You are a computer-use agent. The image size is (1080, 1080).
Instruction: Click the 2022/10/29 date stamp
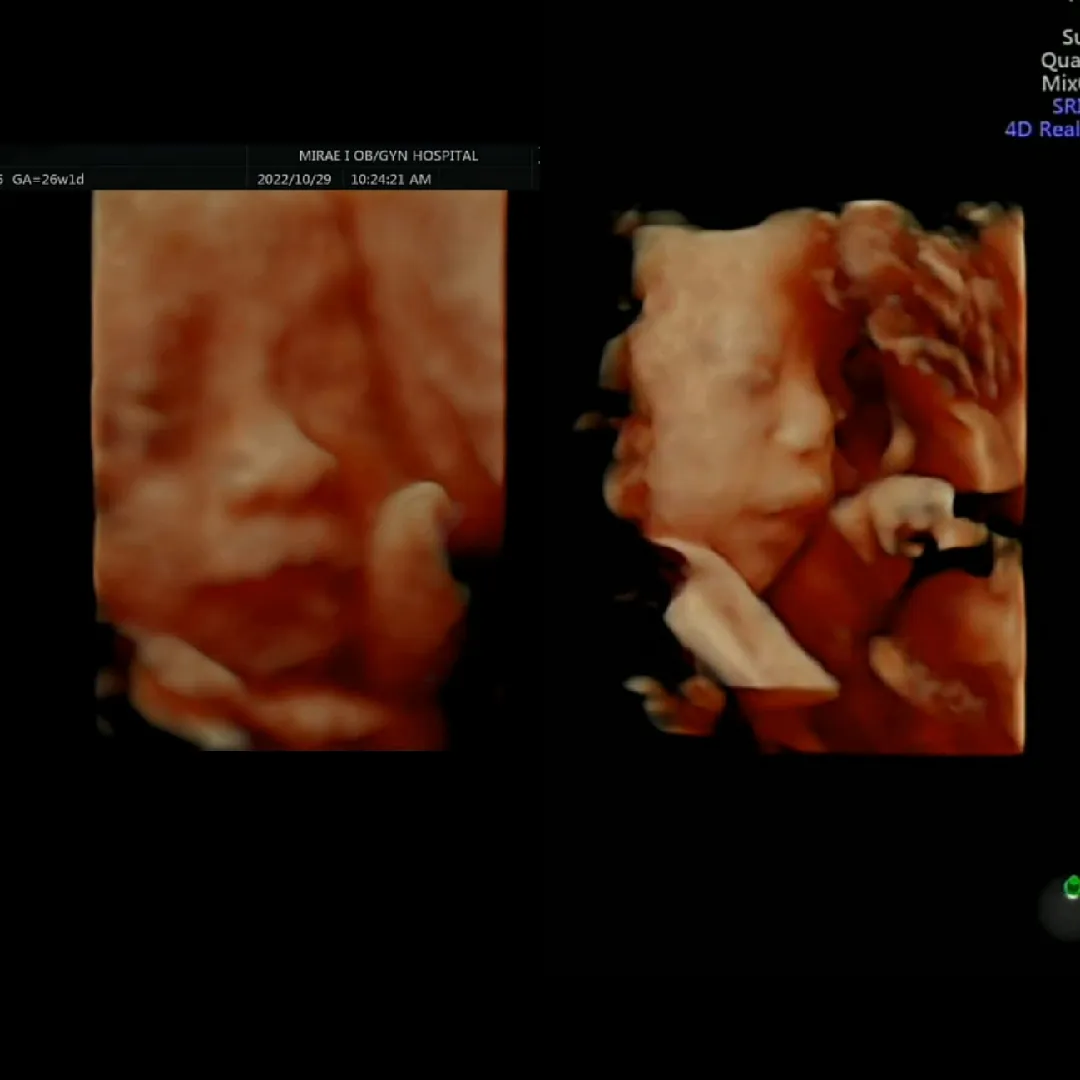294,179
